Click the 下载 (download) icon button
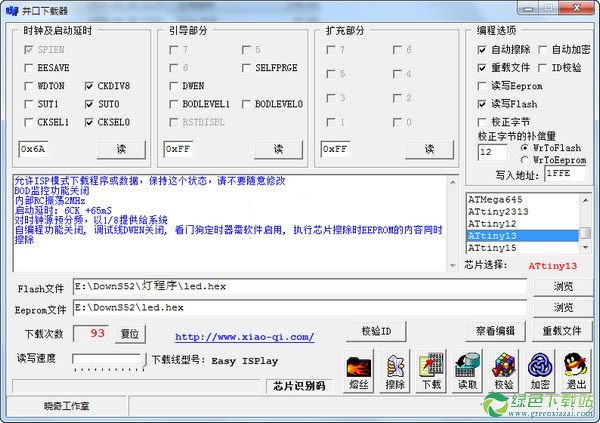 [431, 371]
